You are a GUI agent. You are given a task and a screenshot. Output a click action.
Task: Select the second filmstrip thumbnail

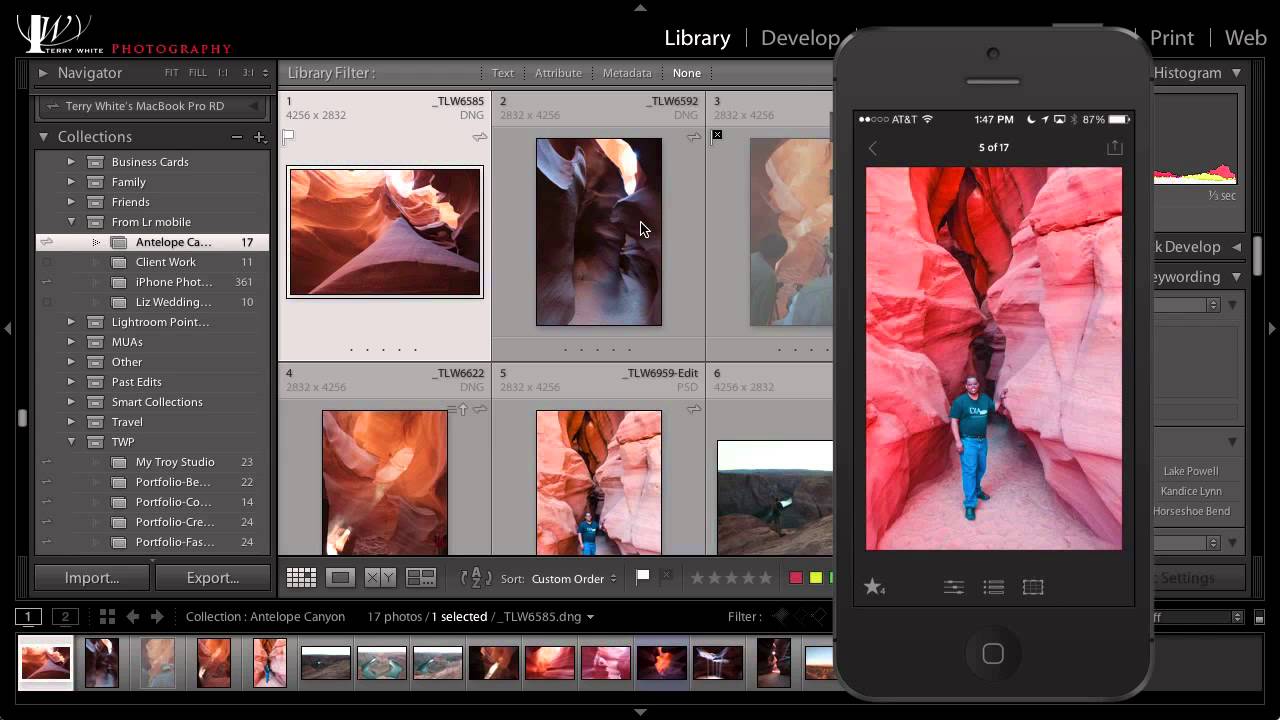(x=101, y=663)
